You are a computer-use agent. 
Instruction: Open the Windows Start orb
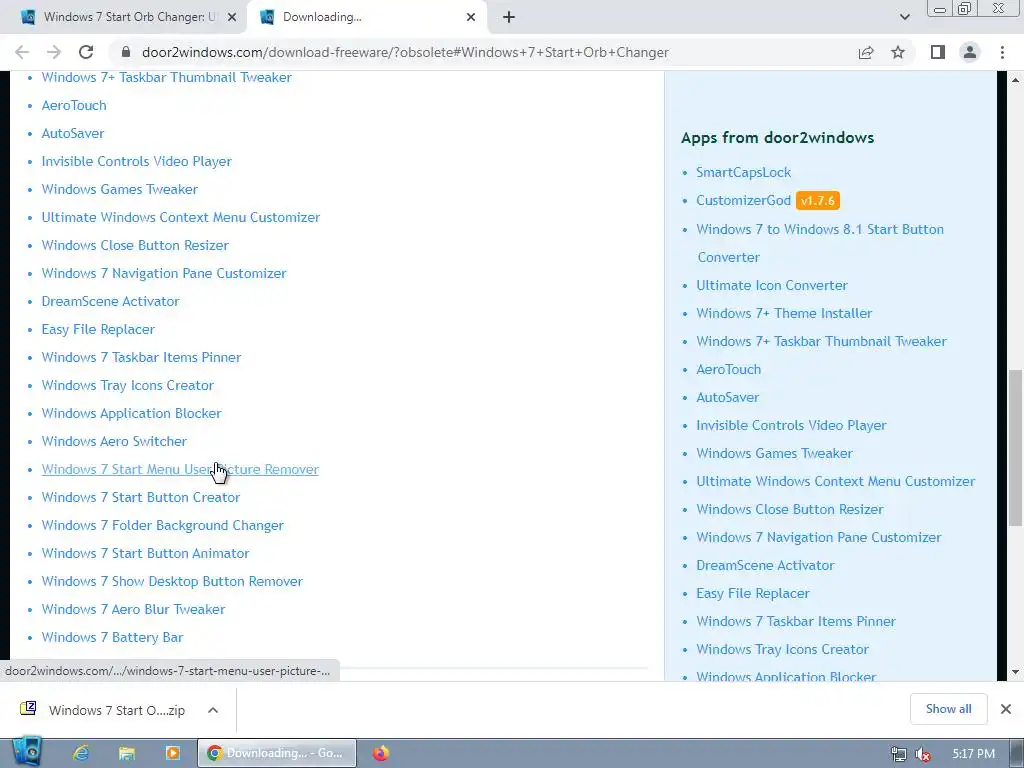pos(27,752)
